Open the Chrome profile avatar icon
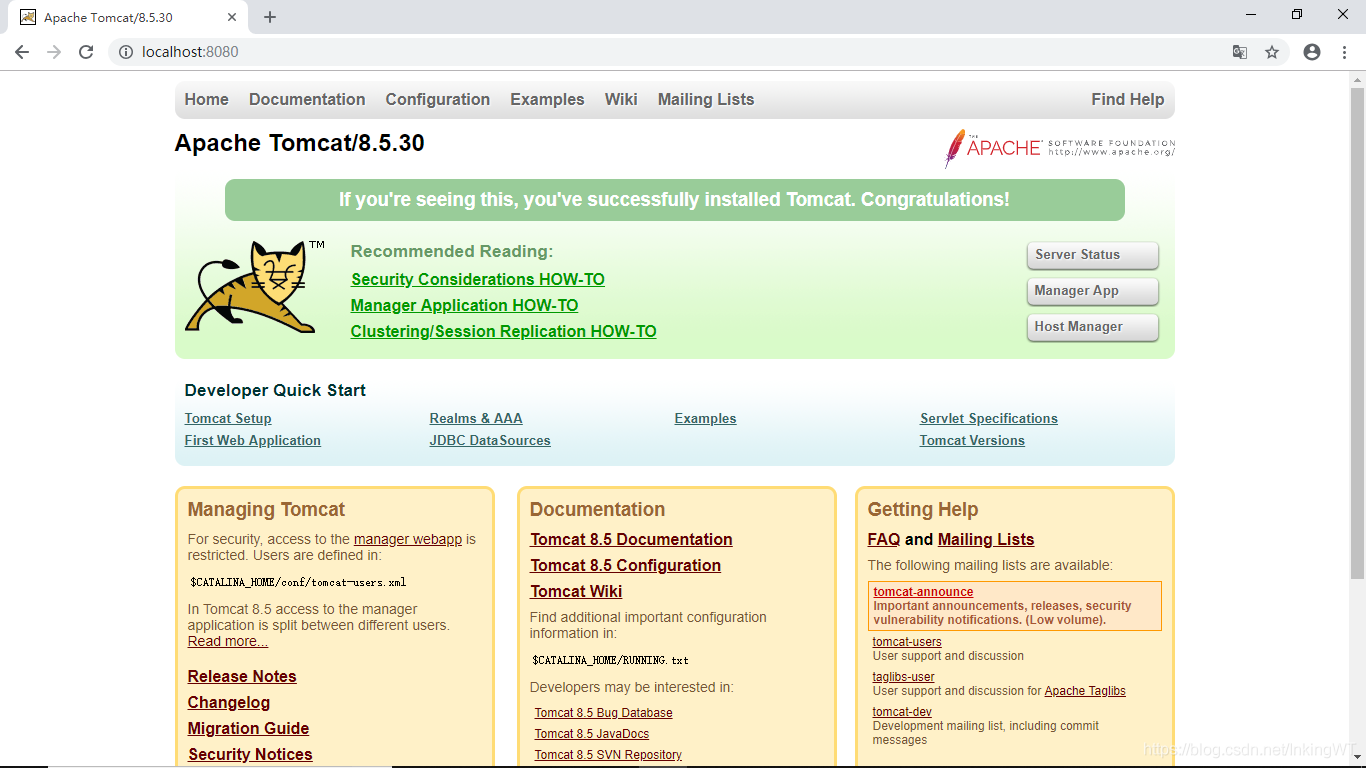The width and height of the screenshot is (1366, 768). [1312, 52]
